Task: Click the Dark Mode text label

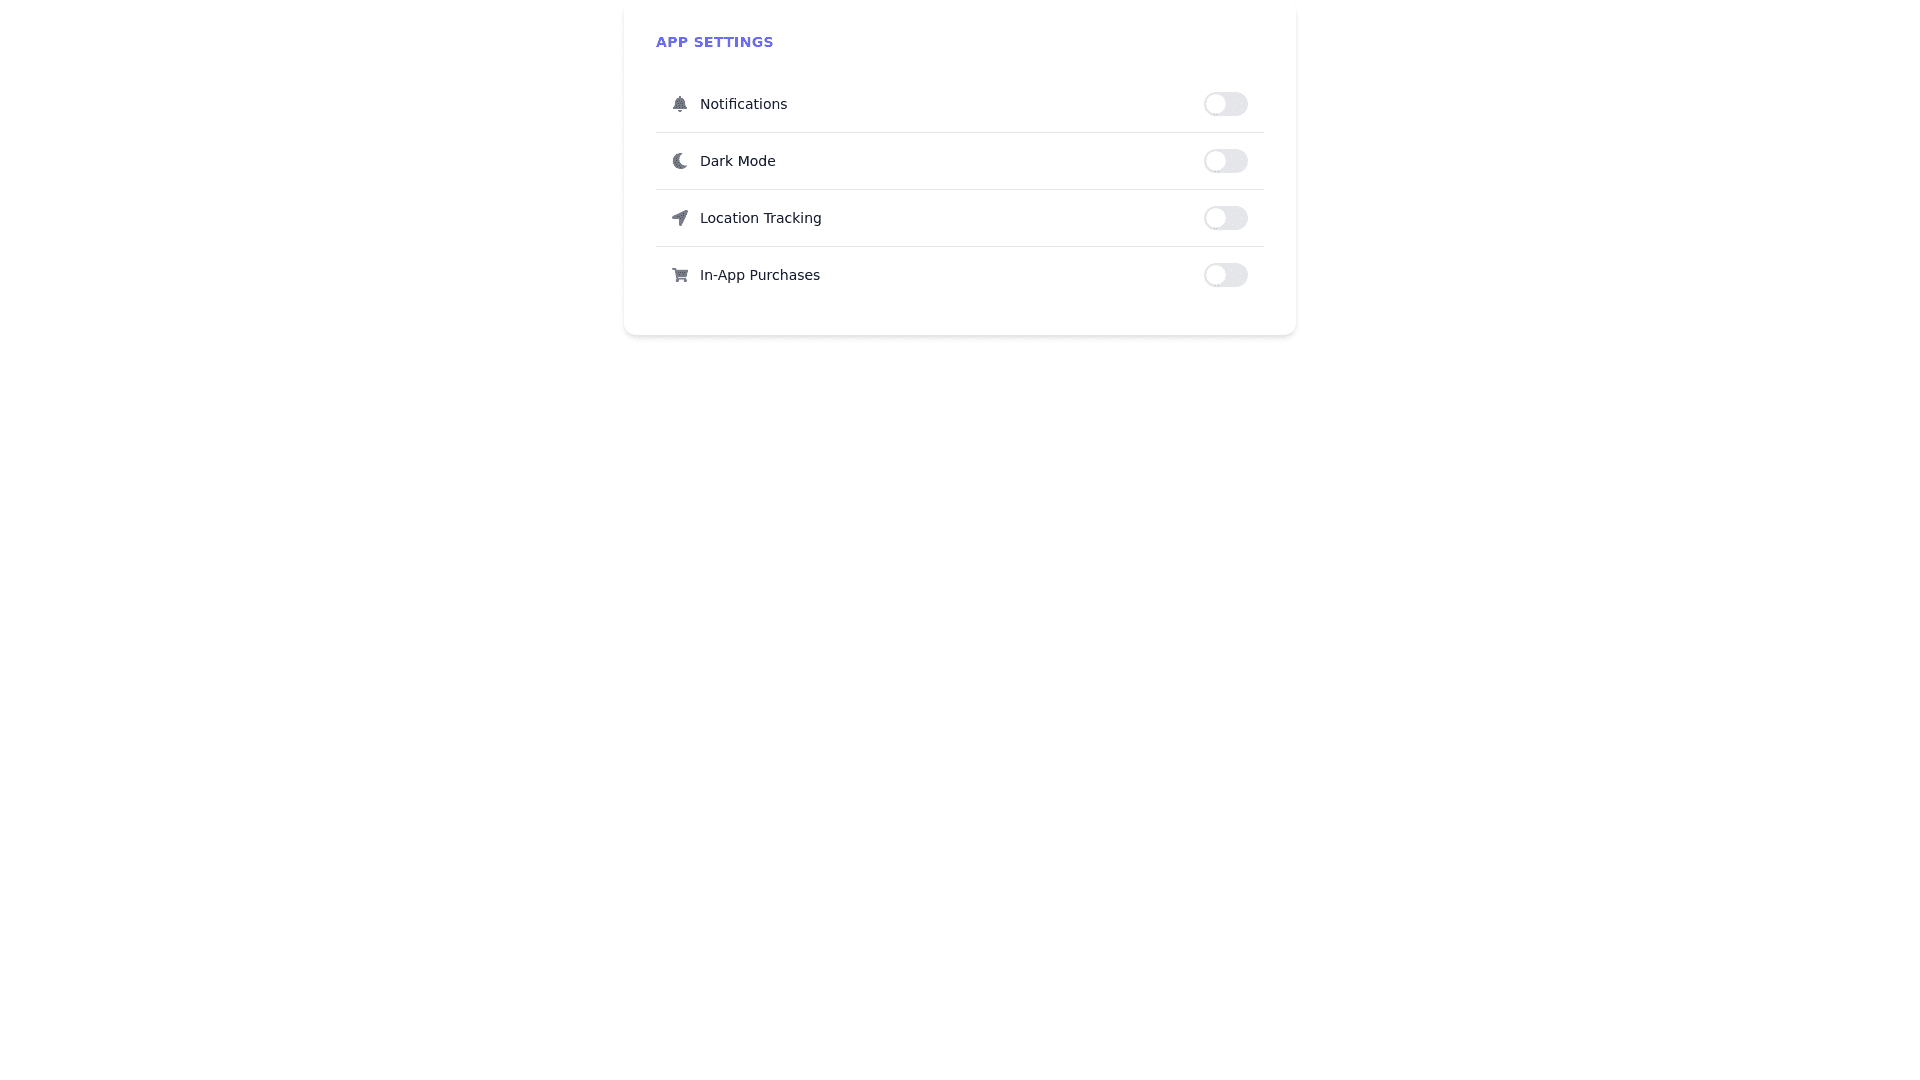Action: coord(737,161)
